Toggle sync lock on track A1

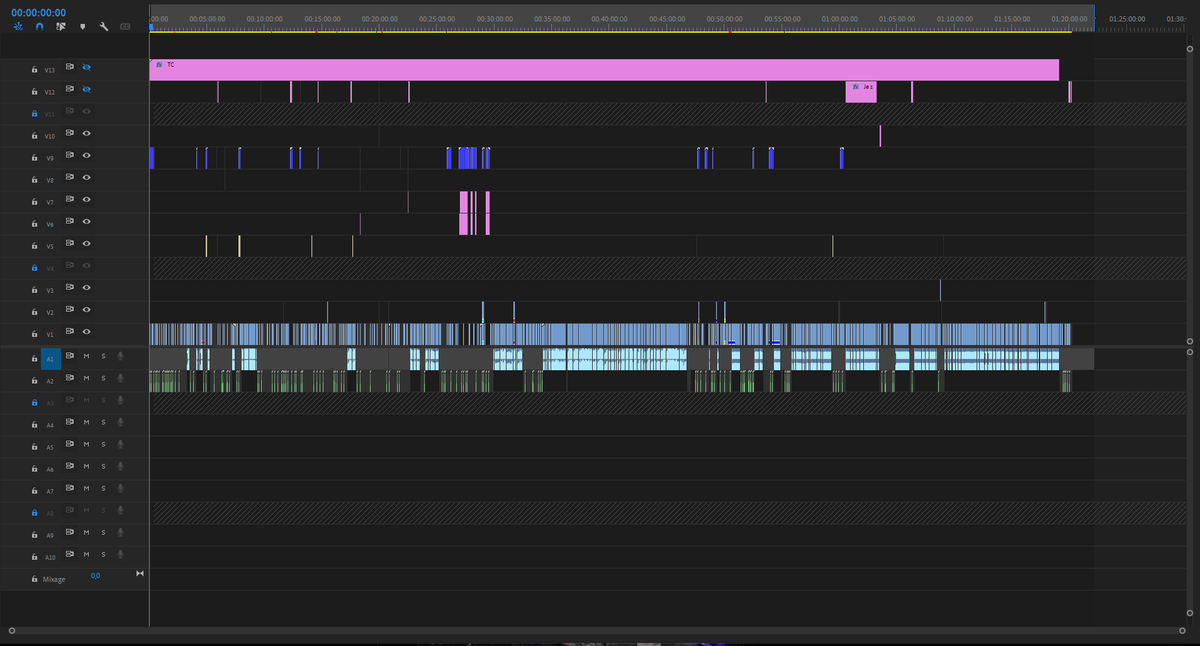[x=70, y=355]
